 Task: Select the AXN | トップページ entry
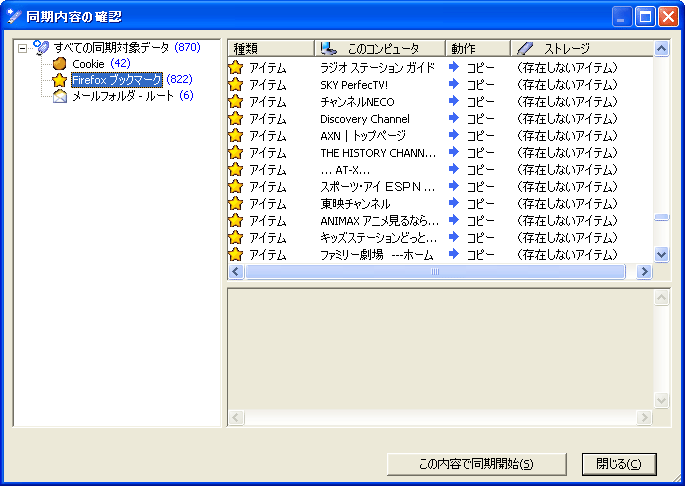(x=363, y=135)
